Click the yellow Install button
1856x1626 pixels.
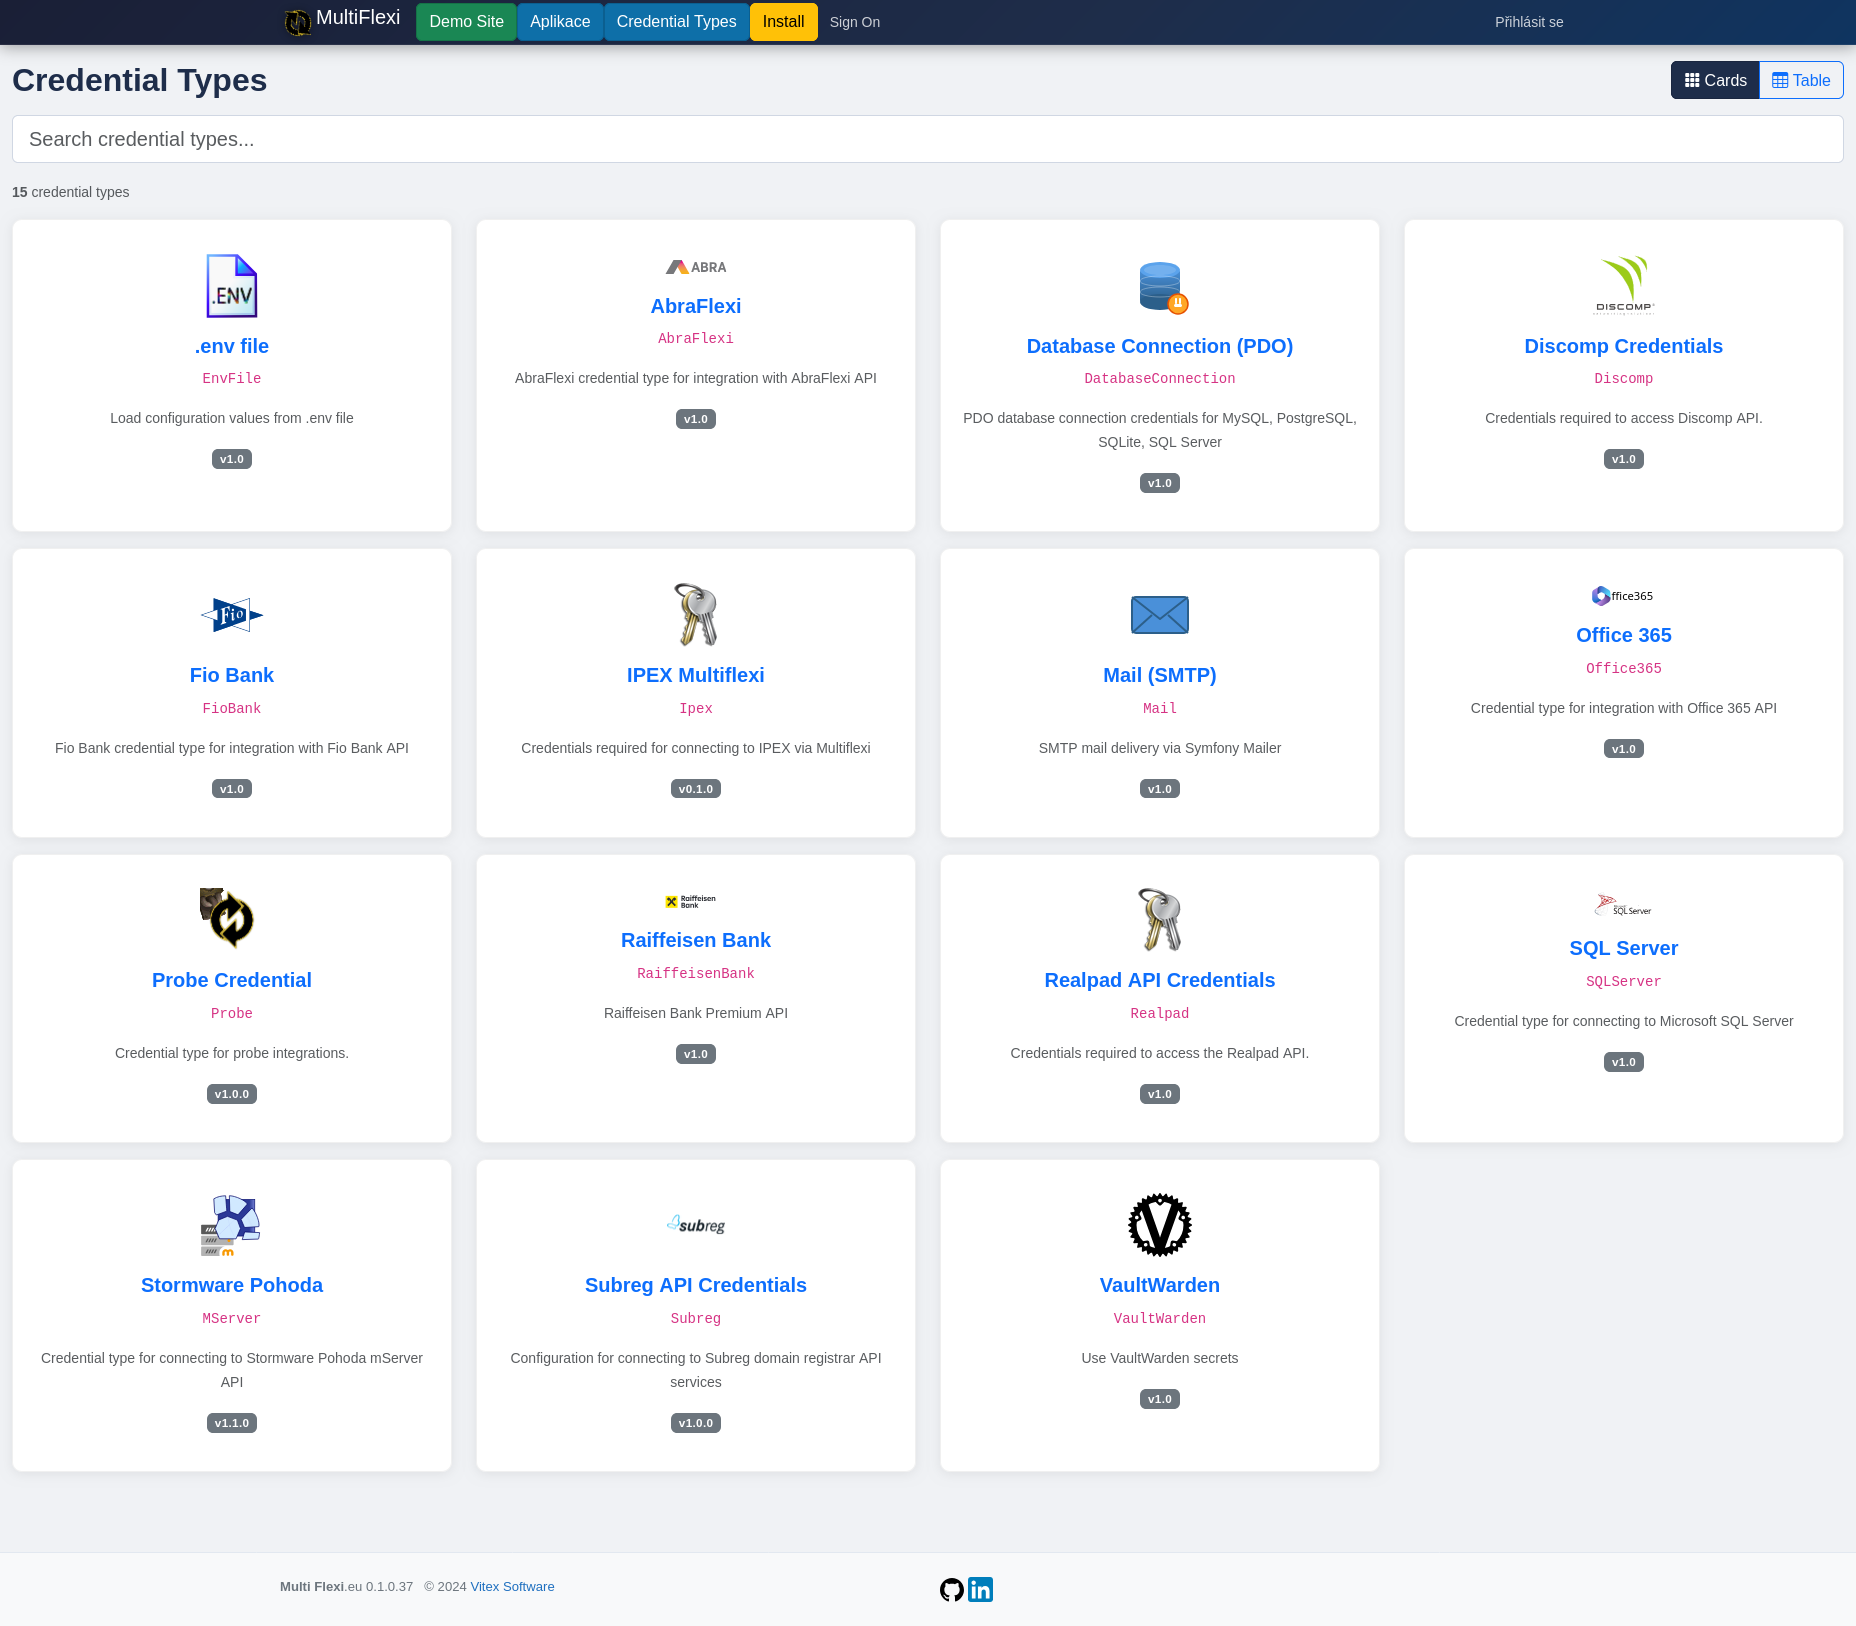coord(783,22)
